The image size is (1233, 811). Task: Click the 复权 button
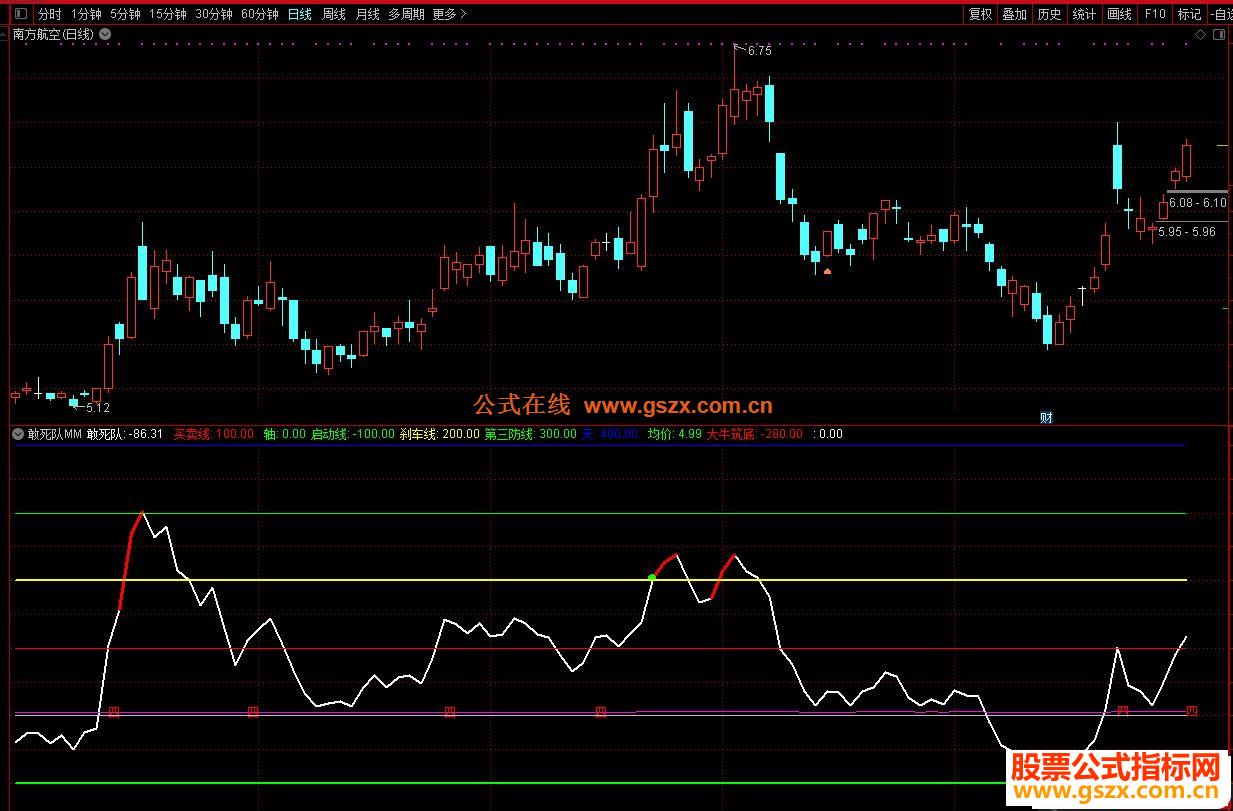pos(980,14)
